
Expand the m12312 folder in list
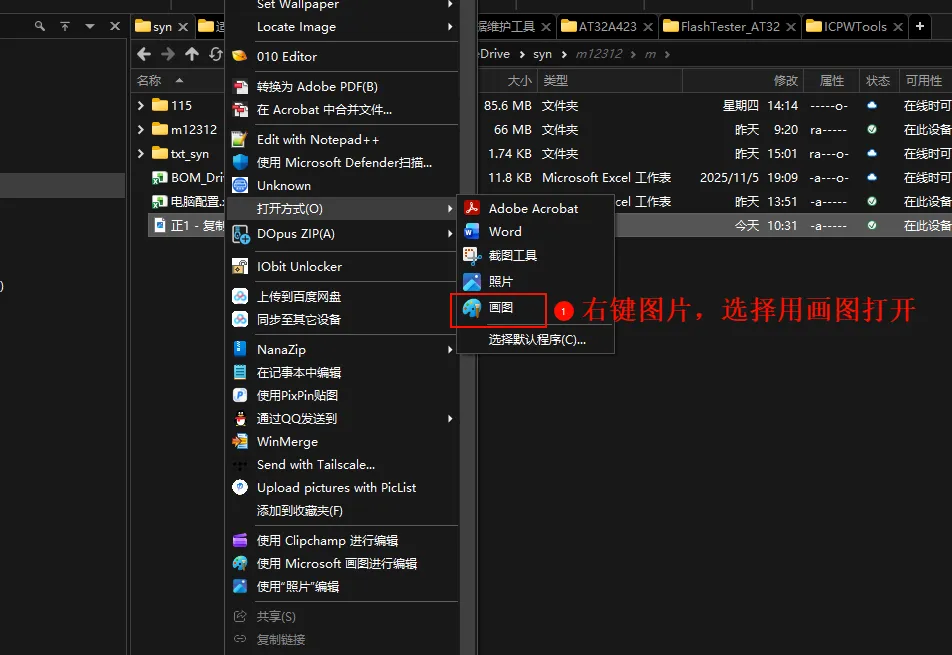tap(141, 129)
